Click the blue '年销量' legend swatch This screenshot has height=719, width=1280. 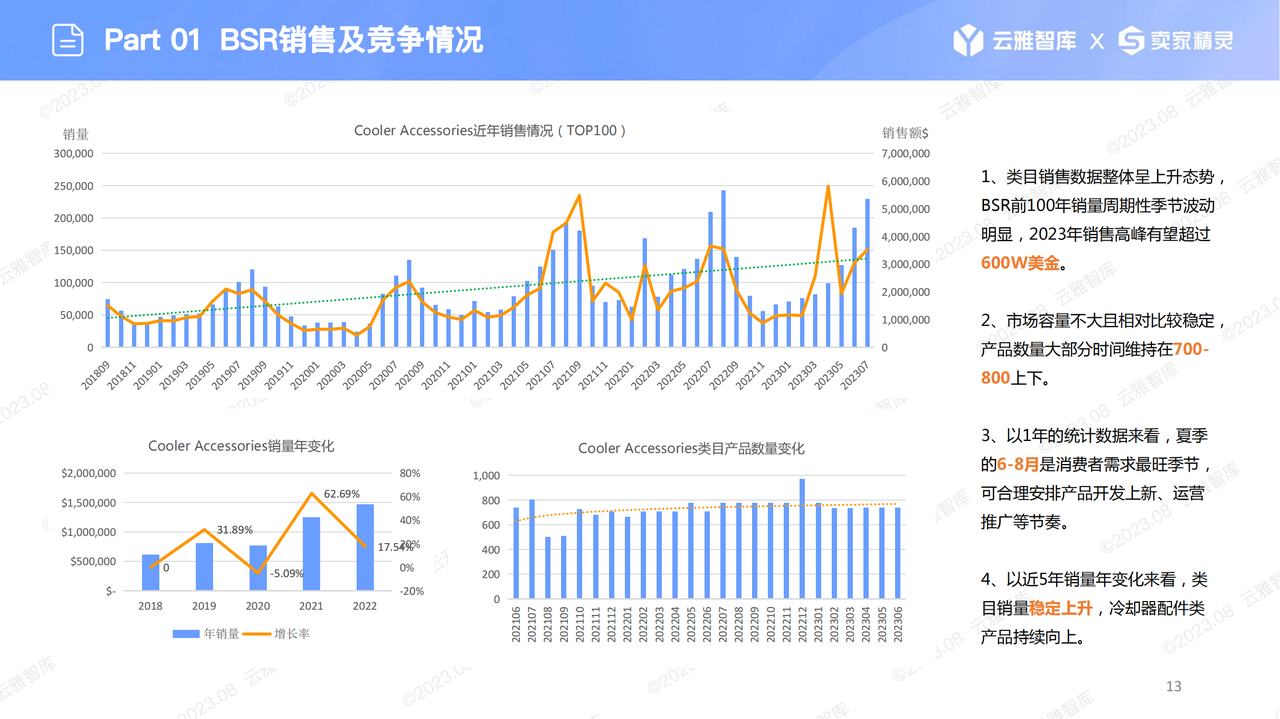[x=187, y=633]
